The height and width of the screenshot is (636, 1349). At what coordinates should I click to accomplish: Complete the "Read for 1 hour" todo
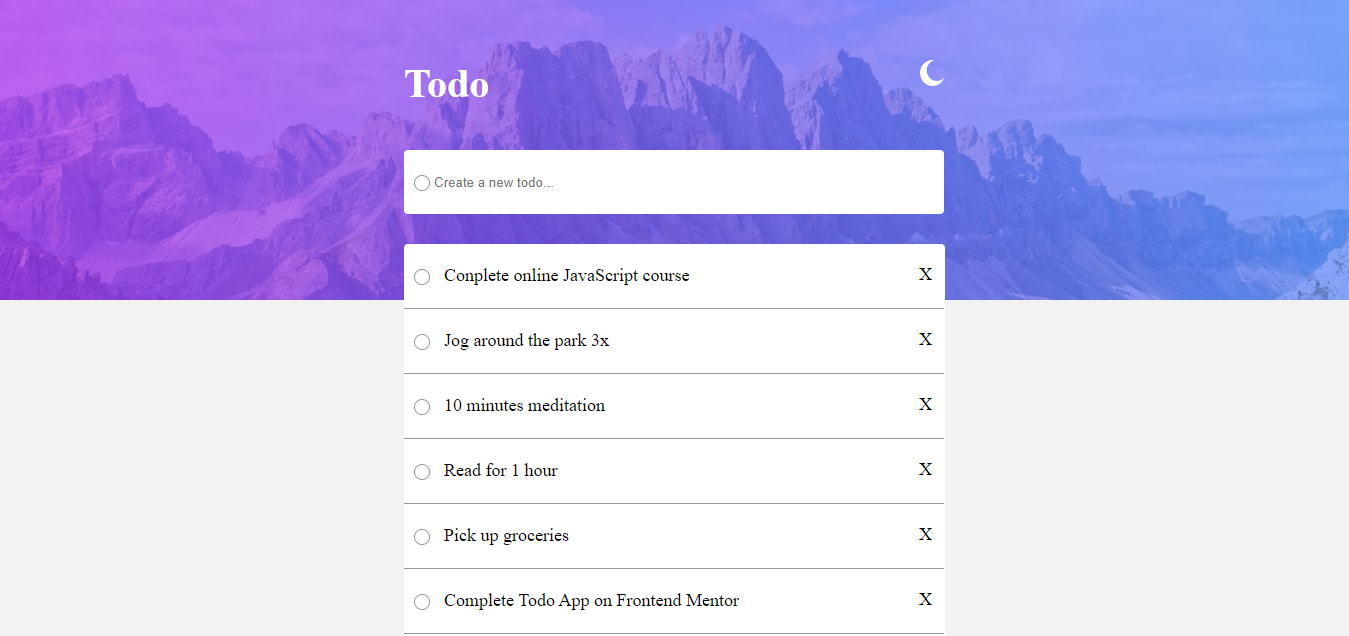point(422,472)
